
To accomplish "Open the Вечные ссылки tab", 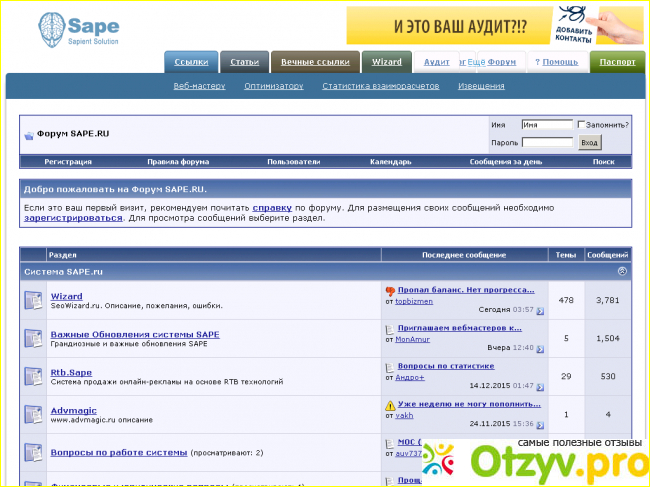I will (314, 62).
